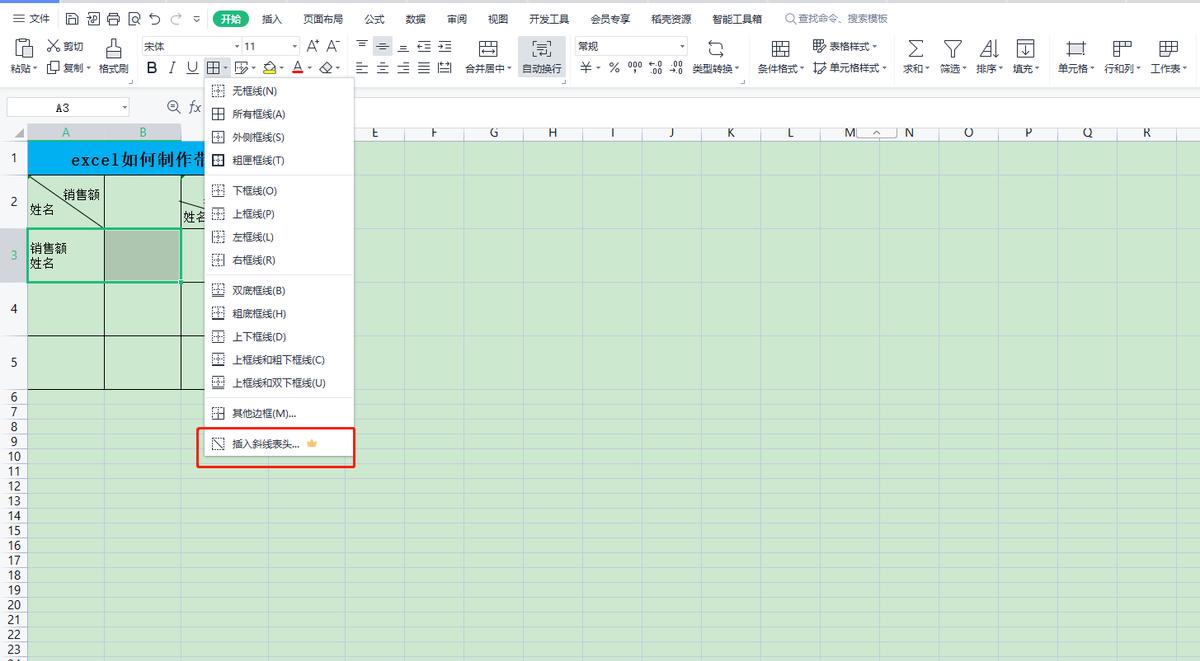Click the filter (筛选) funnel icon
The height and width of the screenshot is (661, 1200).
coord(952,49)
